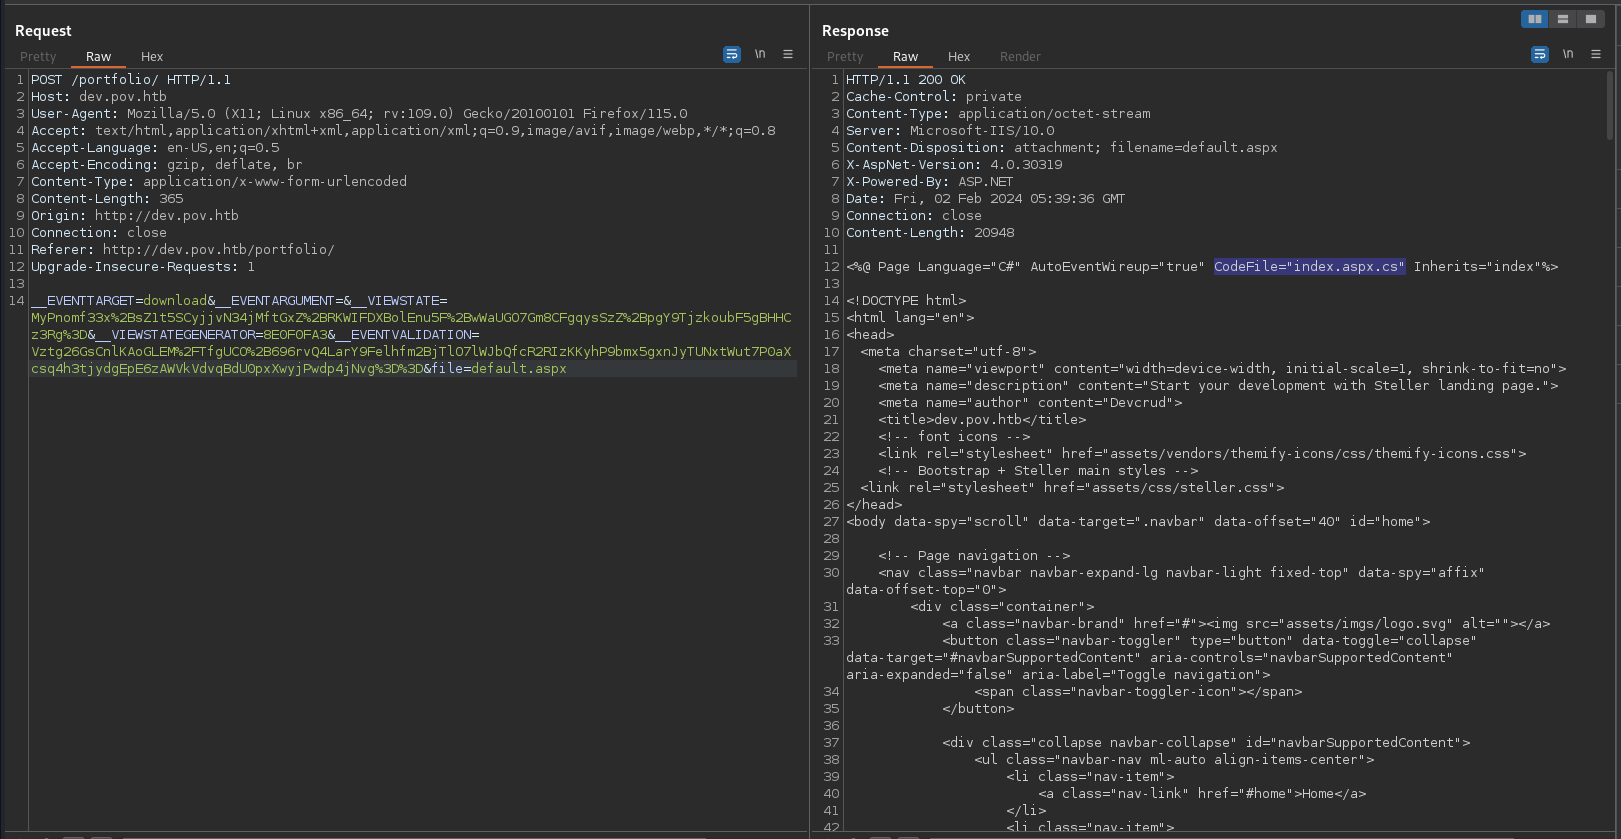Switch Response view to the Raw tab
Image resolution: width=1621 pixels, height=839 pixels.
click(905, 57)
